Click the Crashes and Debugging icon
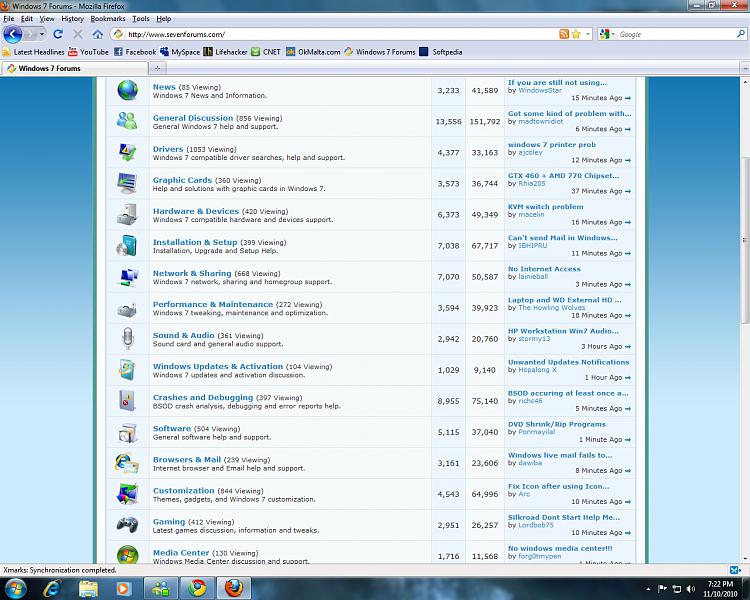The image size is (750, 600). click(127, 401)
